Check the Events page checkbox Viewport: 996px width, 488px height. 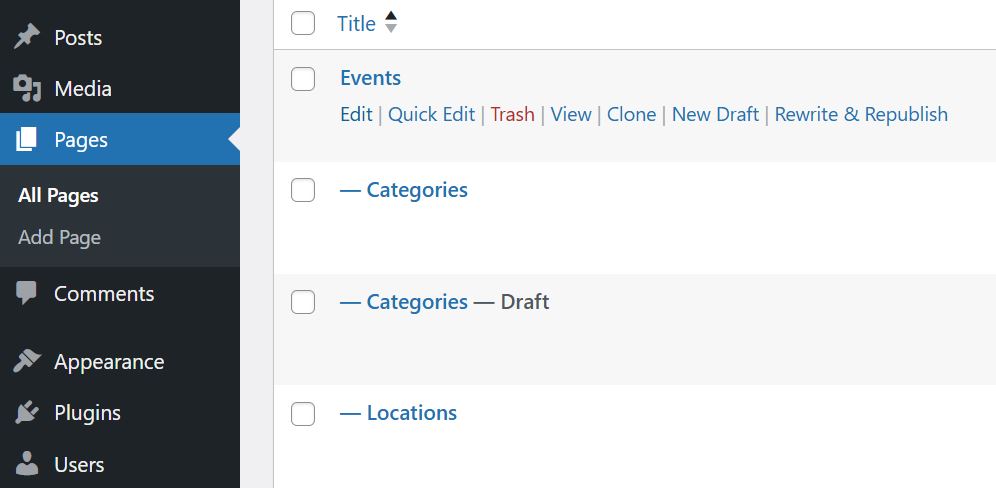[x=303, y=78]
